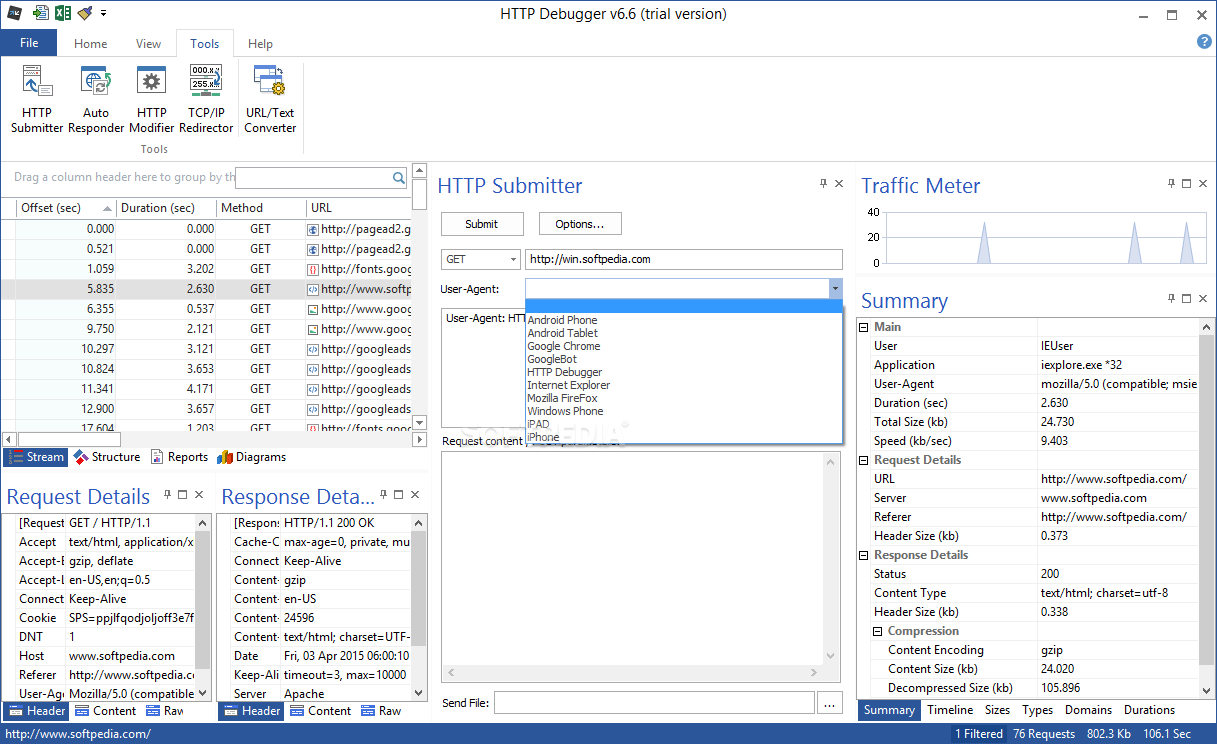Viewport: 1217px width, 744px height.
Task: Switch to the View ribbon tab
Action: (x=148, y=44)
